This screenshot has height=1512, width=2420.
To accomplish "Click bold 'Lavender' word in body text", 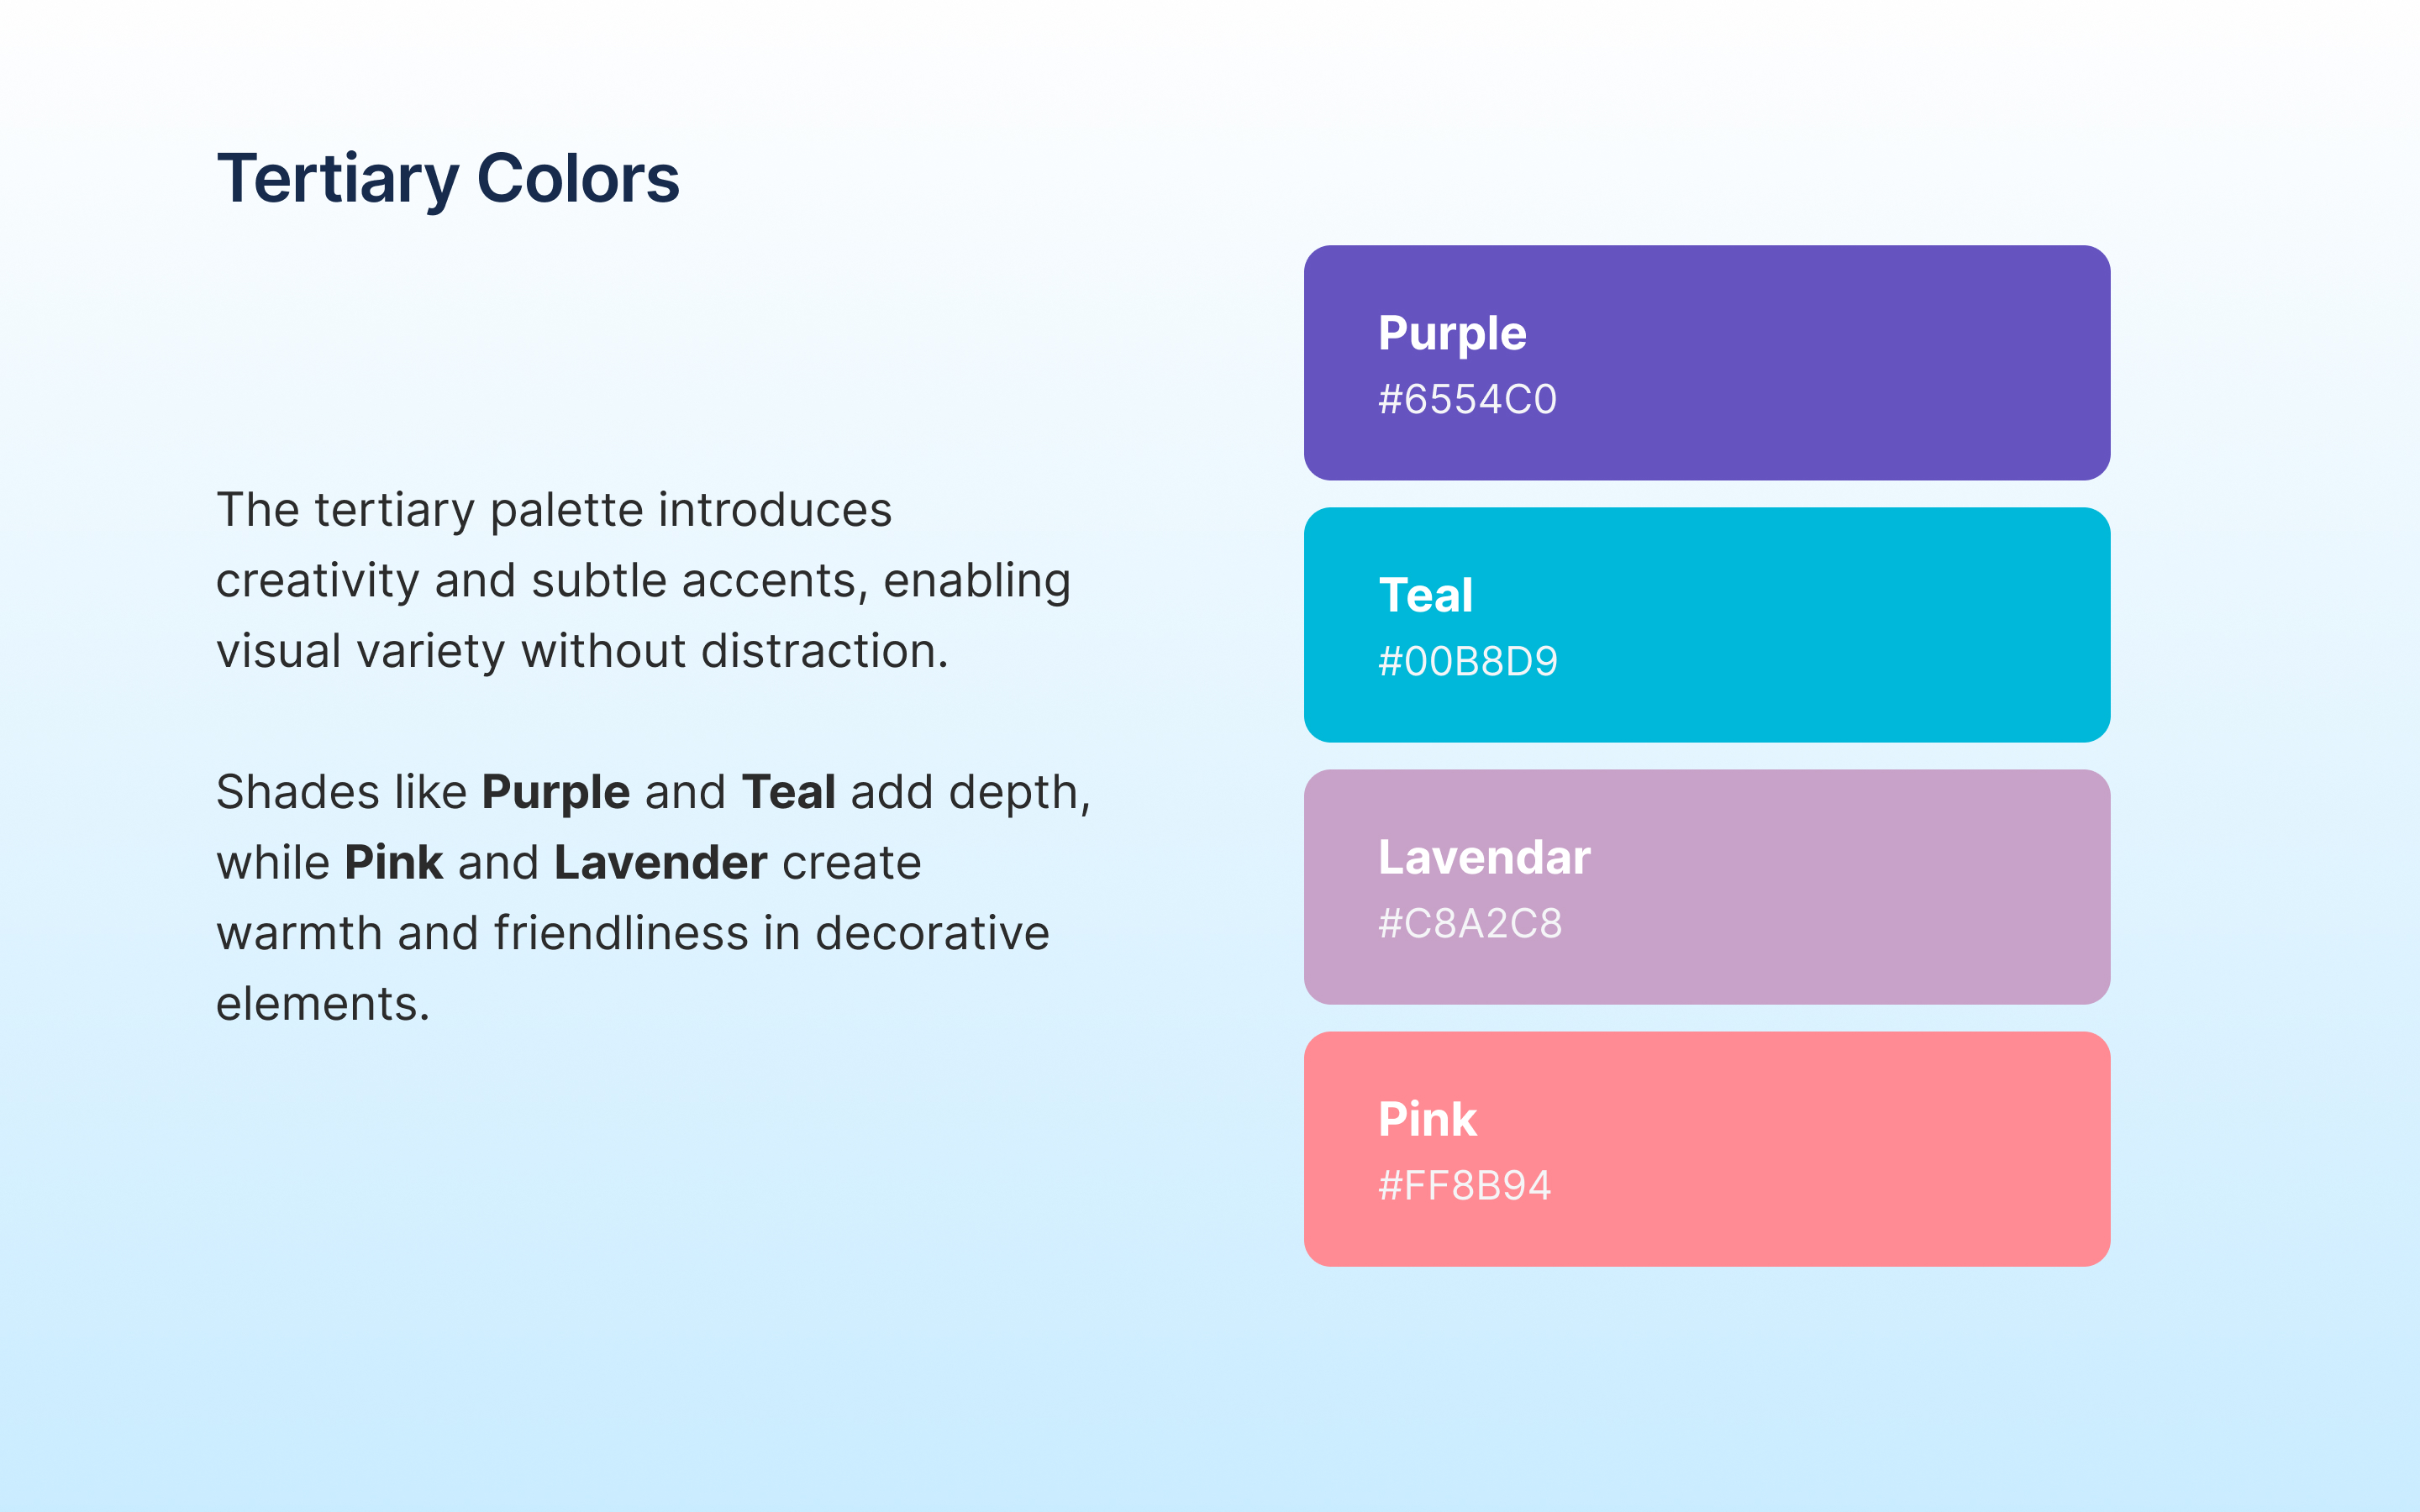I will pos(660,862).
